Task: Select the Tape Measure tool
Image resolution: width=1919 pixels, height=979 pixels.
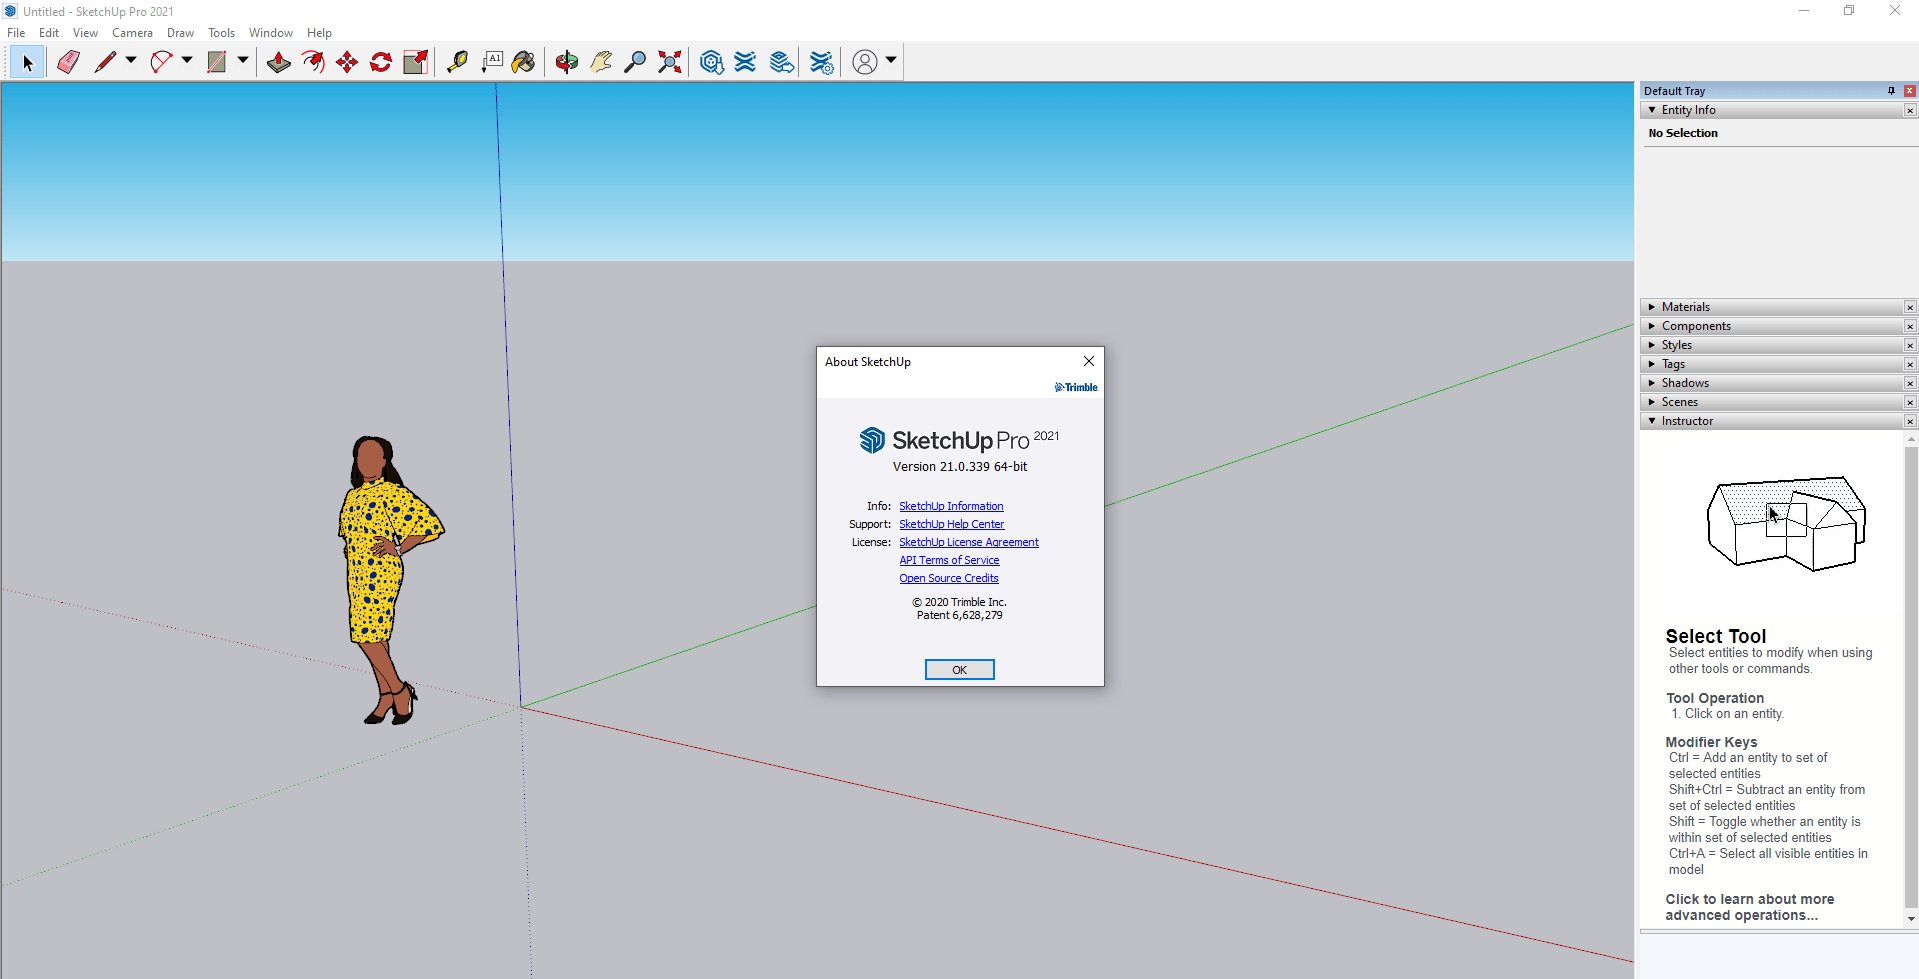Action: 457,62
